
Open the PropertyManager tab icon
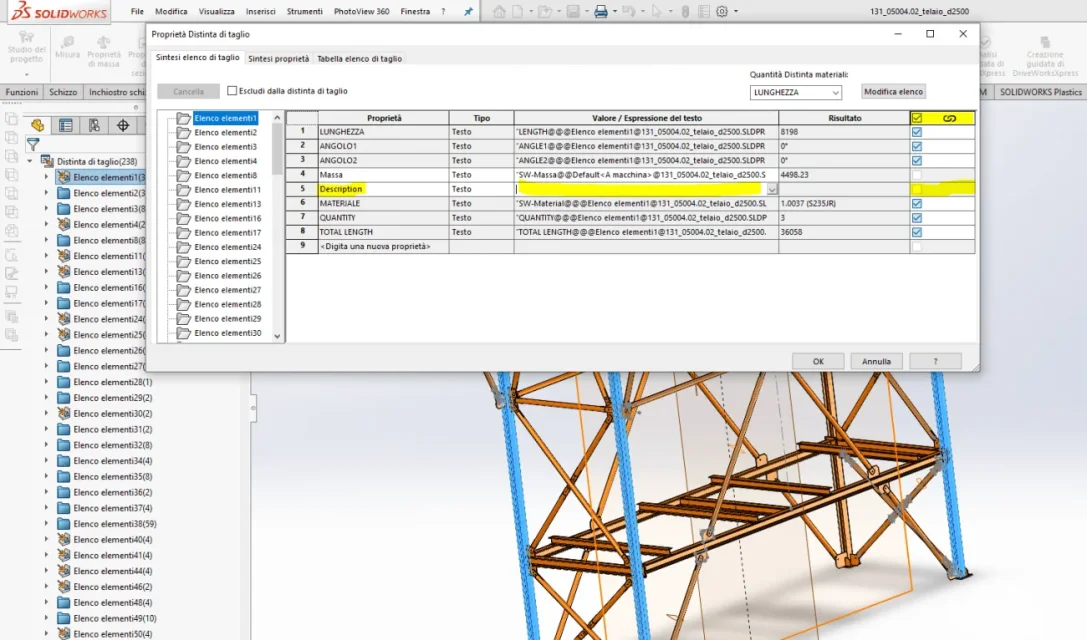[66, 125]
